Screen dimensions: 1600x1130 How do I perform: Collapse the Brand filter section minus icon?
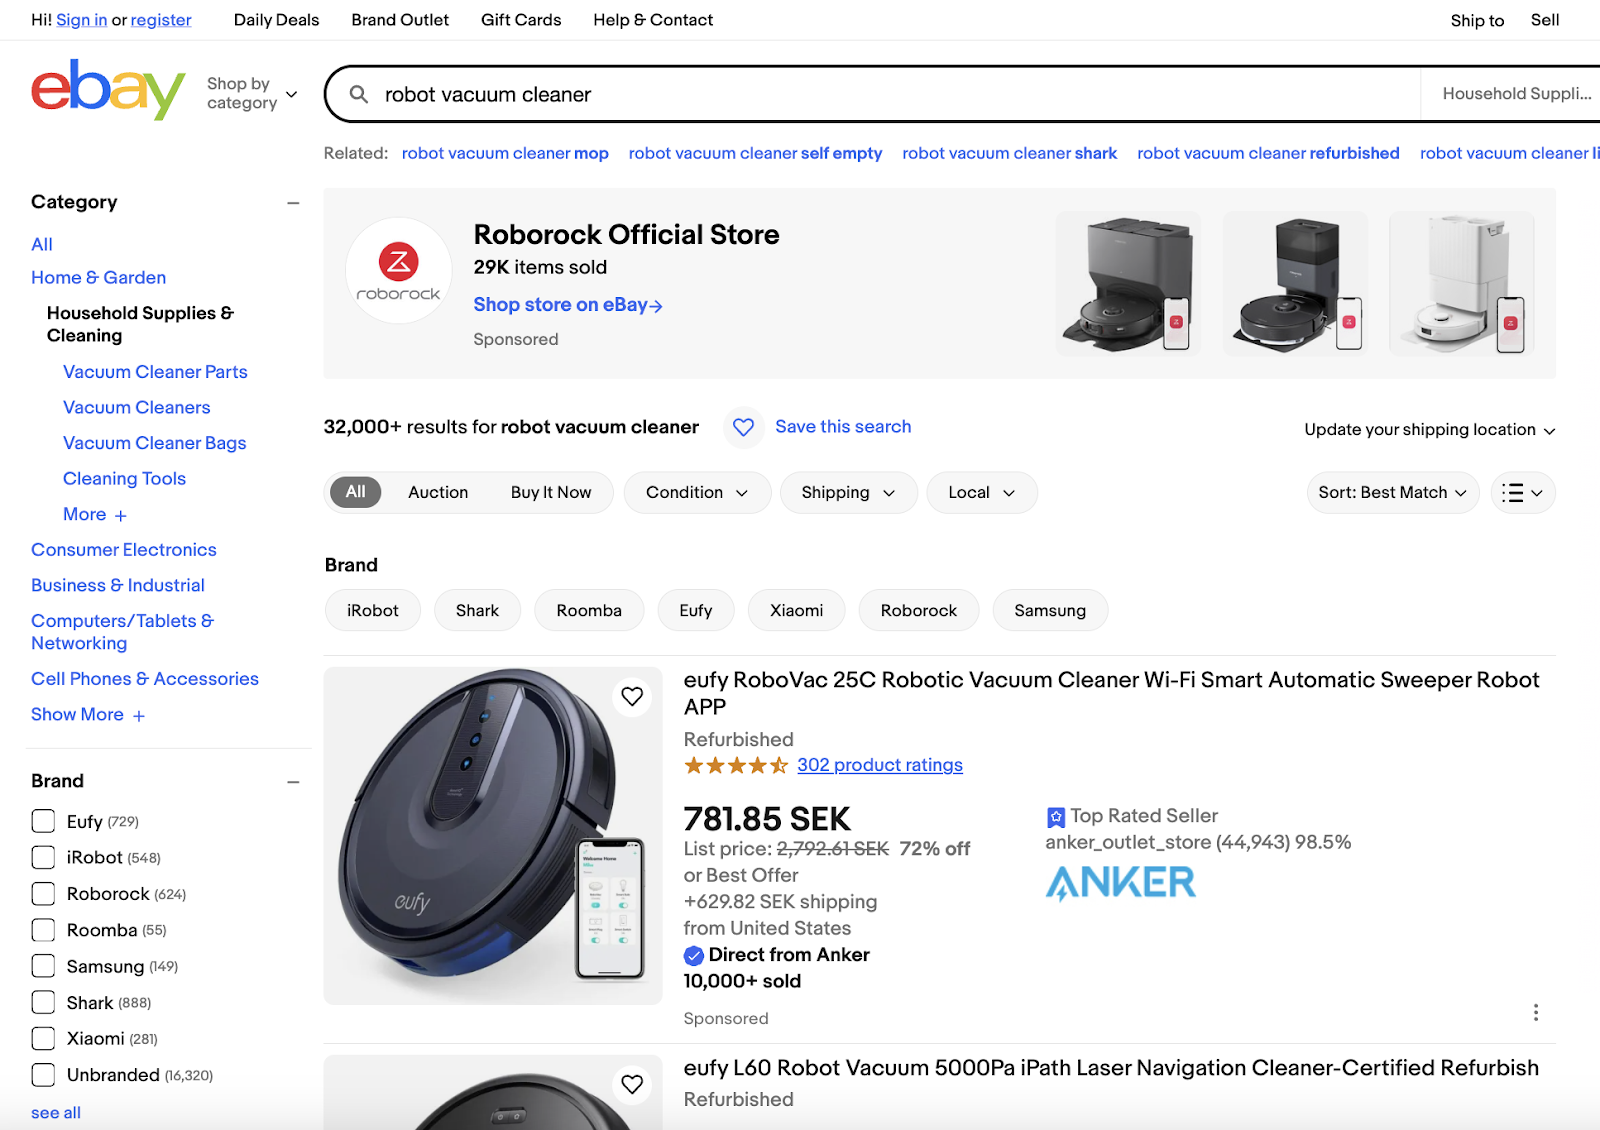click(293, 781)
